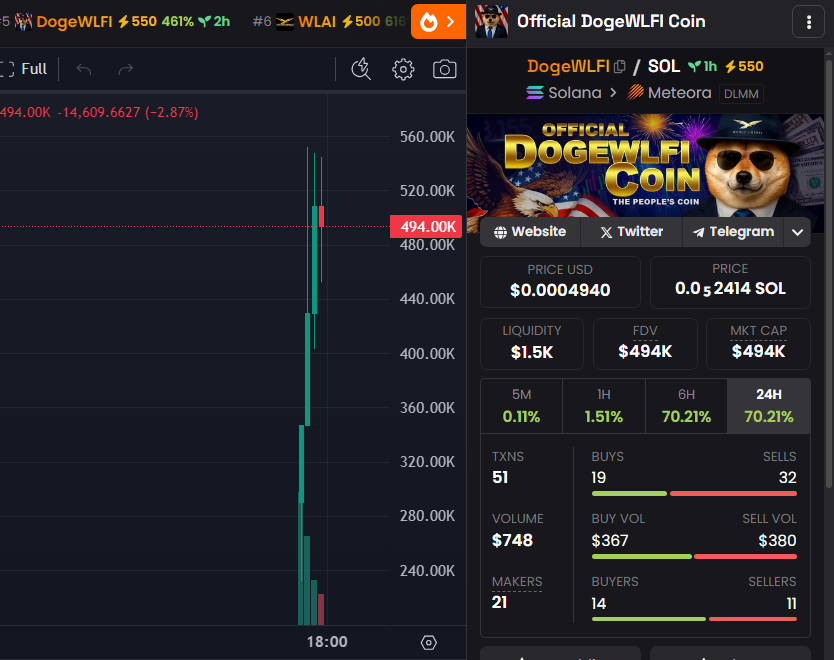The width and height of the screenshot is (834, 660).
Task: Click the 494.00K current price label
Action: click(x=426, y=227)
